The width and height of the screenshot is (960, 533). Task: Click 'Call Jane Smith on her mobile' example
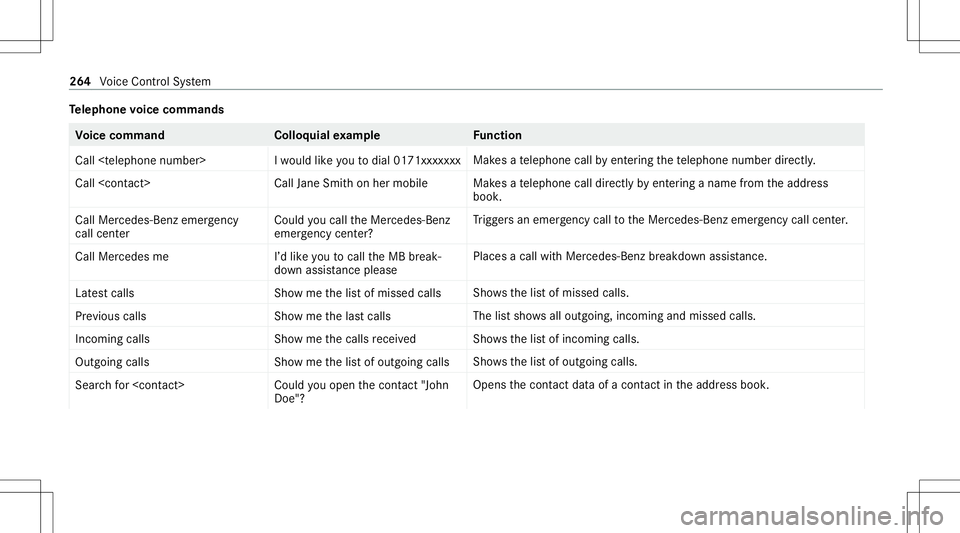pos(351,183)
